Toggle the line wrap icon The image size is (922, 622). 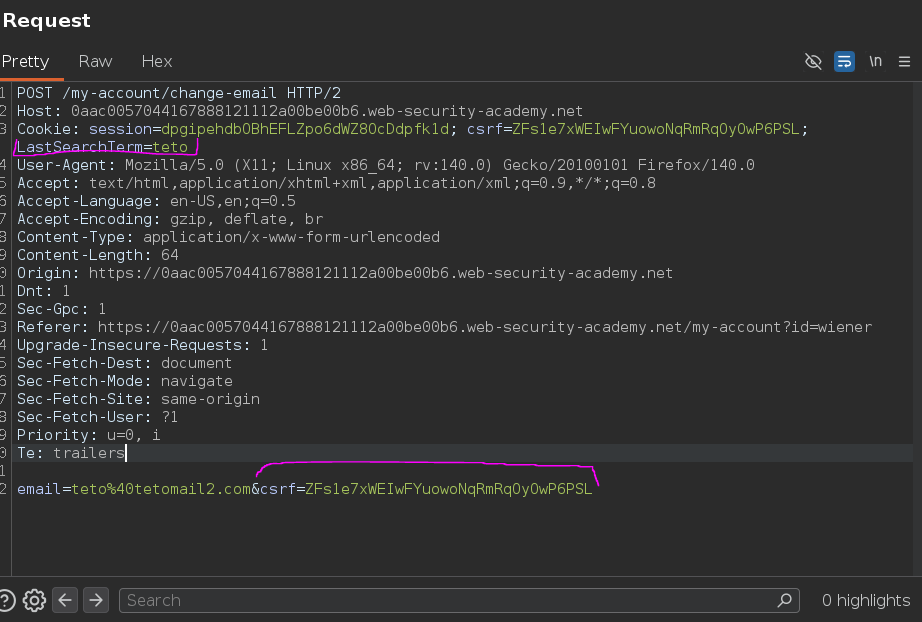[844, 61]
